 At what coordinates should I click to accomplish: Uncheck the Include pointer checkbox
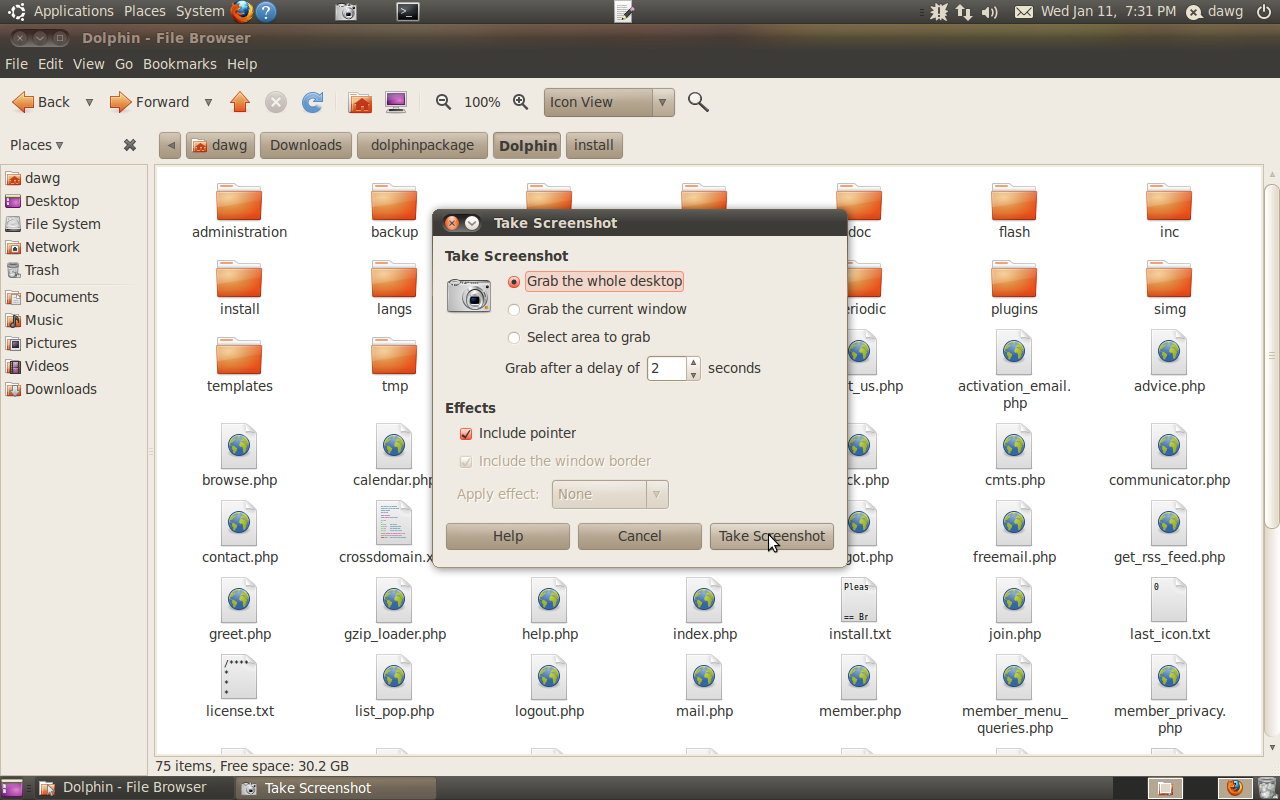(x=466, y=434)
